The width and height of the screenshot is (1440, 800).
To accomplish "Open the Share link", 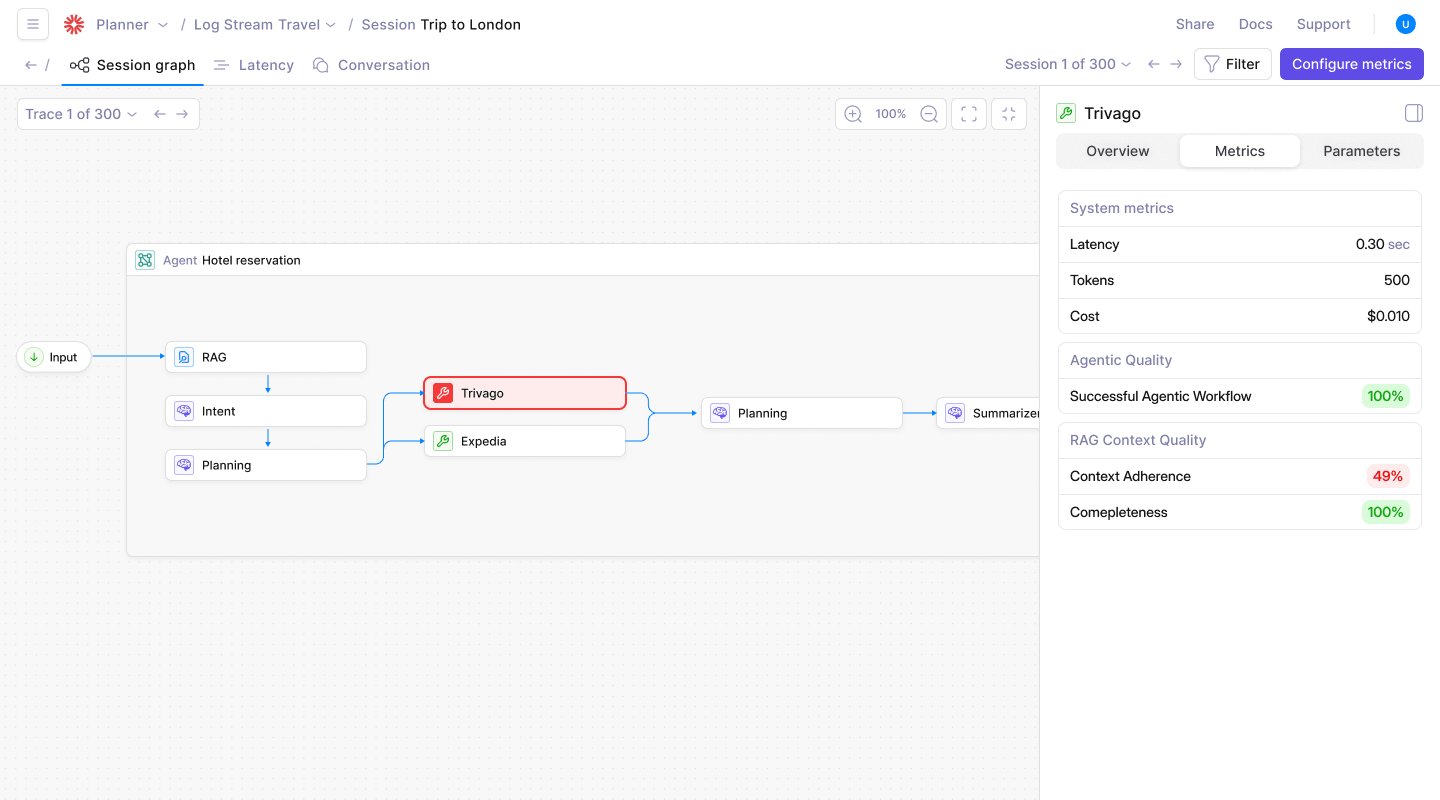I will click(x=1195, y=24).
